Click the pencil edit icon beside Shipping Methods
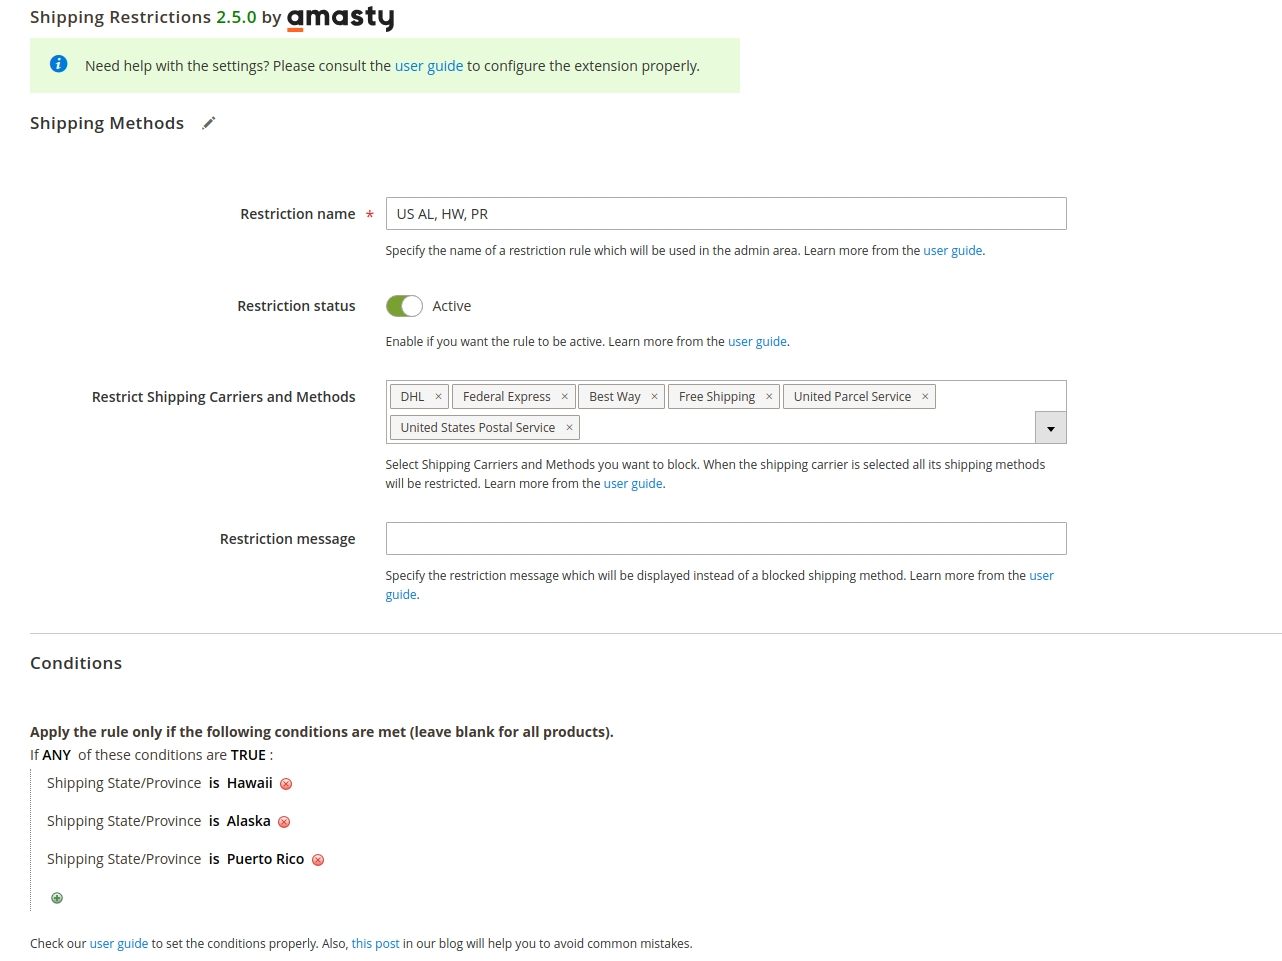1282x961 pixels. click(208, 123)
